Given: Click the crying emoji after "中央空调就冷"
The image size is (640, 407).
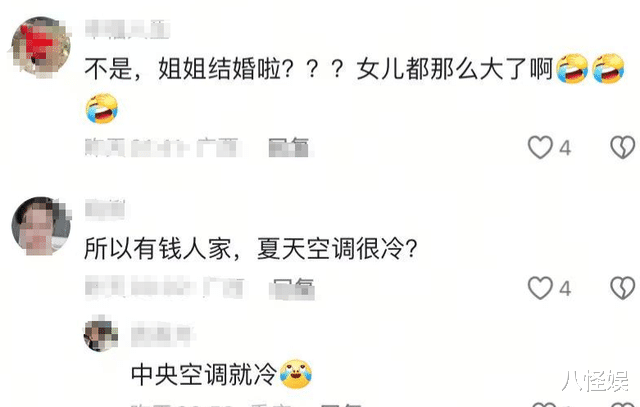Looking at the screenshot, I should 296,374.
